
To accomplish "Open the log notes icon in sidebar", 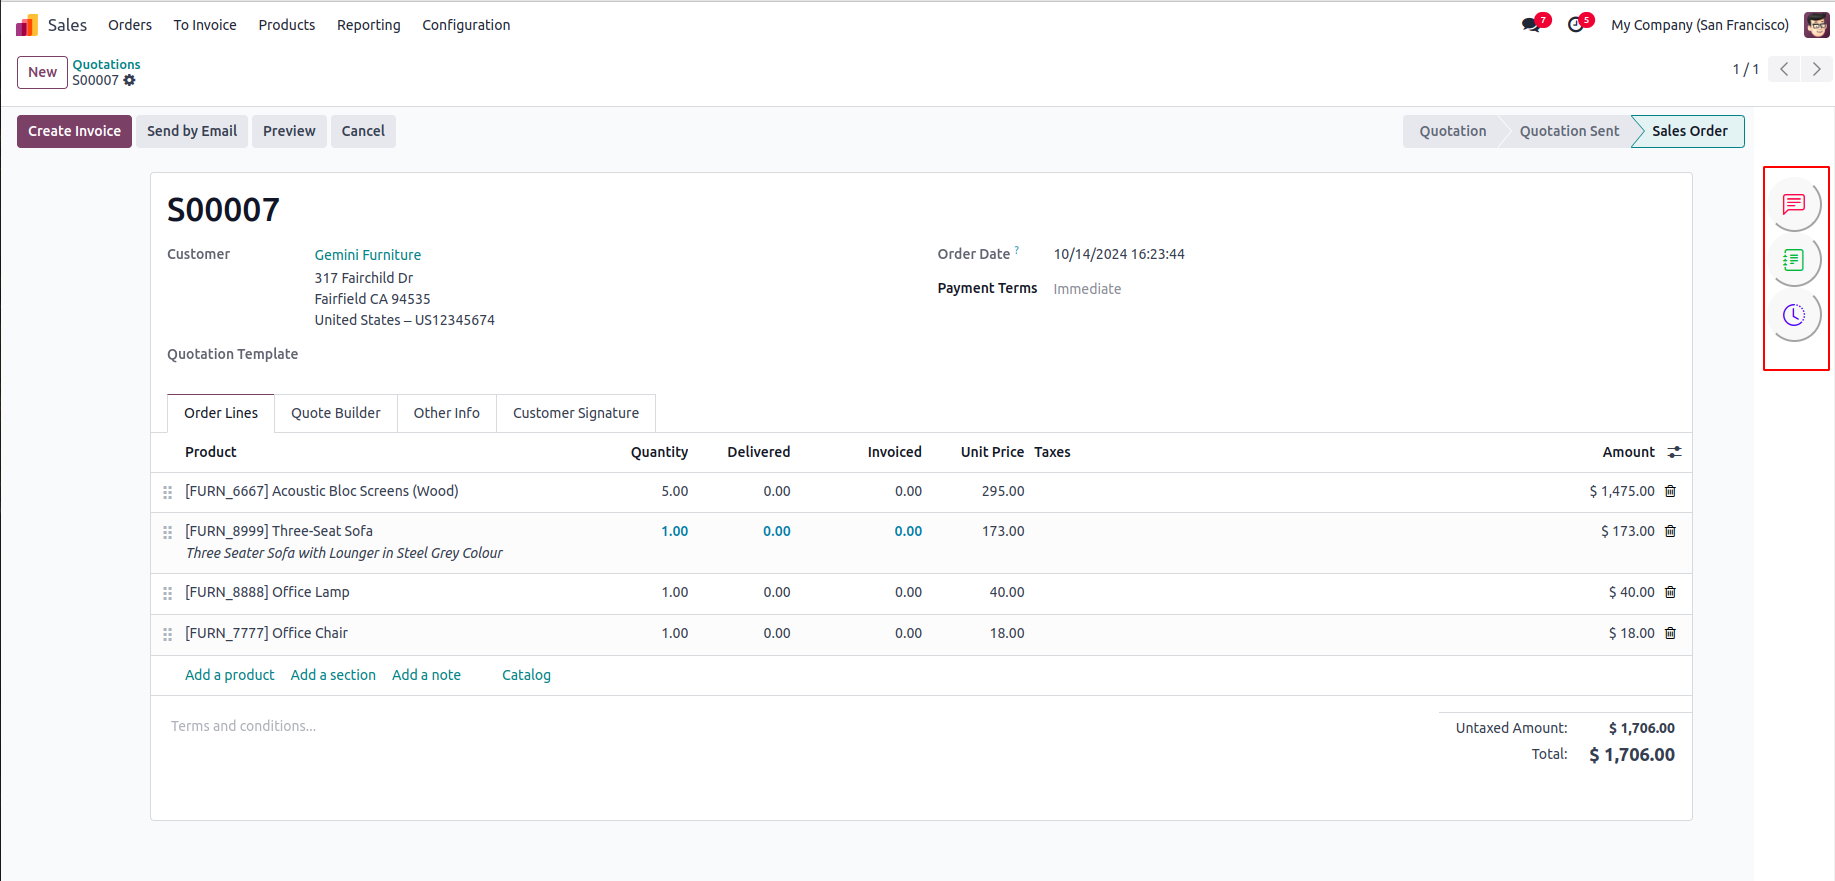I will (x=1794, y=260).
